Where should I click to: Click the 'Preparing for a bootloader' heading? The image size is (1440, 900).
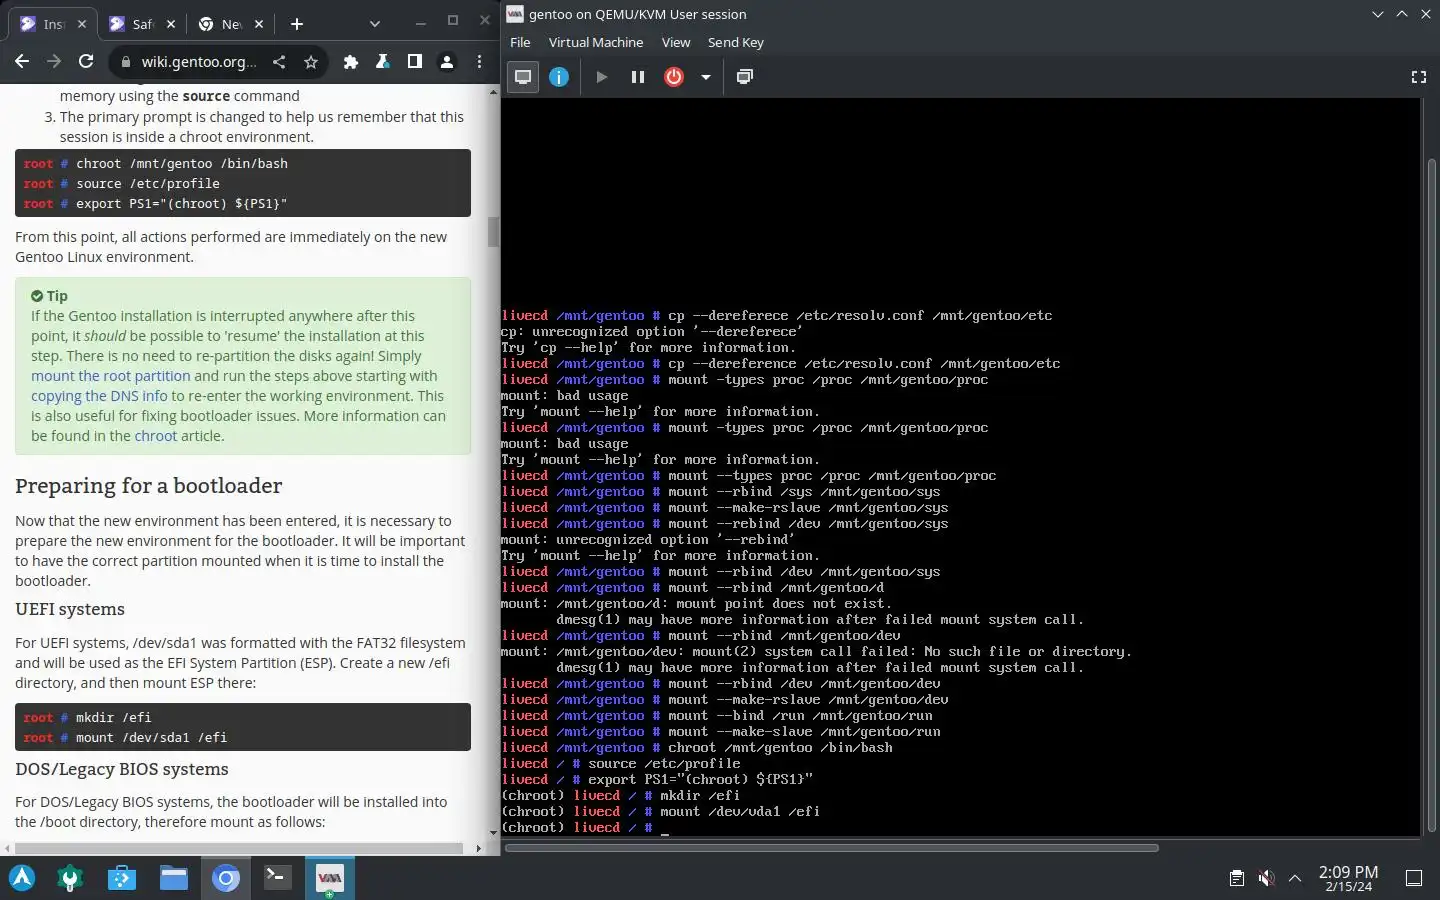pyautogui.click(x=148, y=486)
